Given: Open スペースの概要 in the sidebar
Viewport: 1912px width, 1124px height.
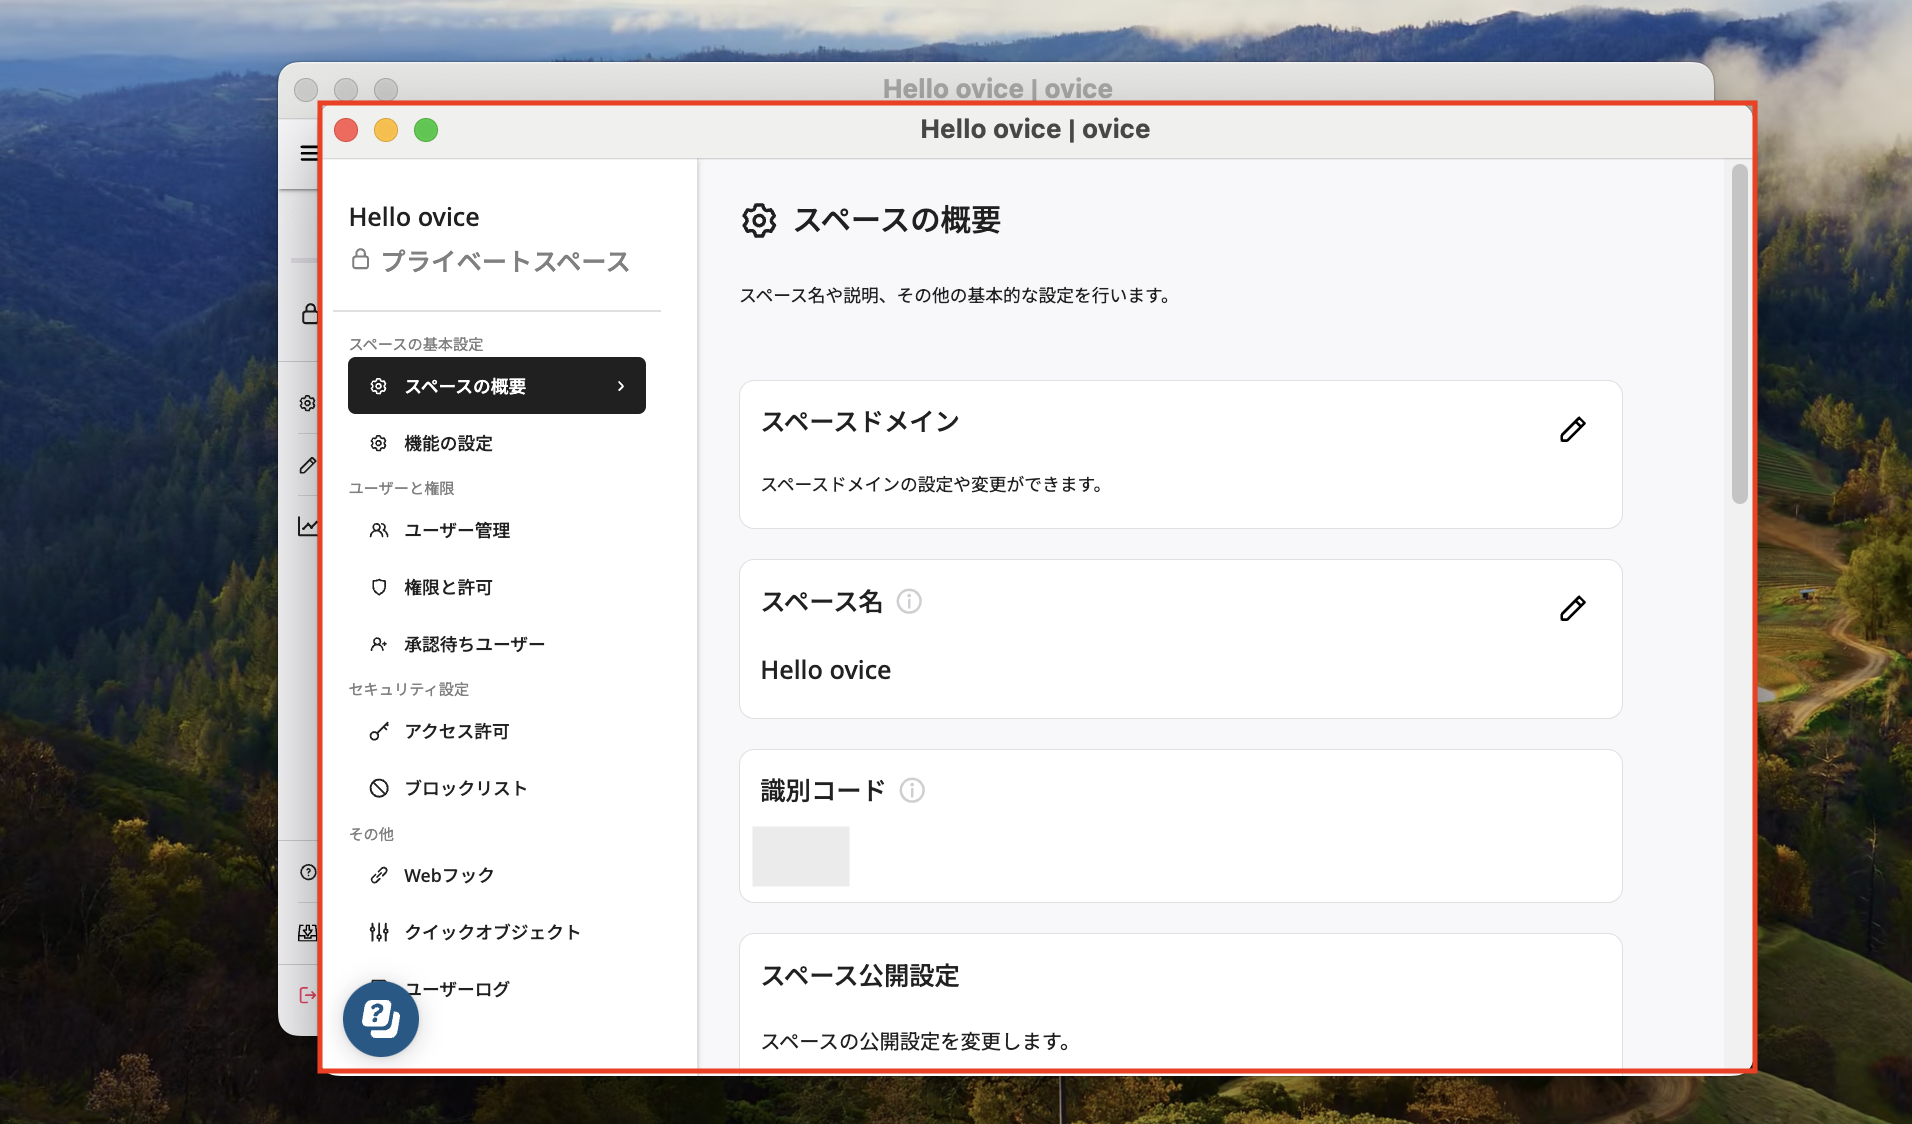Looking at the screenshot, I should (x=497, y=386).
